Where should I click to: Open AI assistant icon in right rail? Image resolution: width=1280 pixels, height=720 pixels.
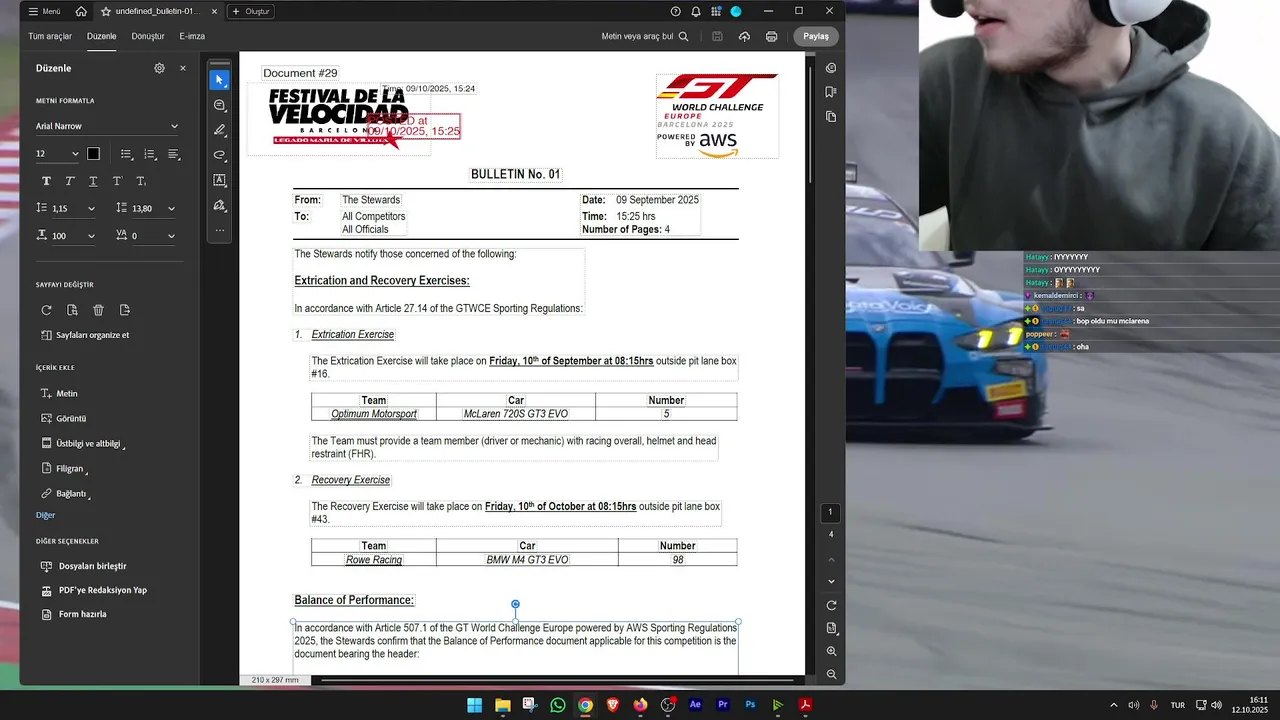831,68
